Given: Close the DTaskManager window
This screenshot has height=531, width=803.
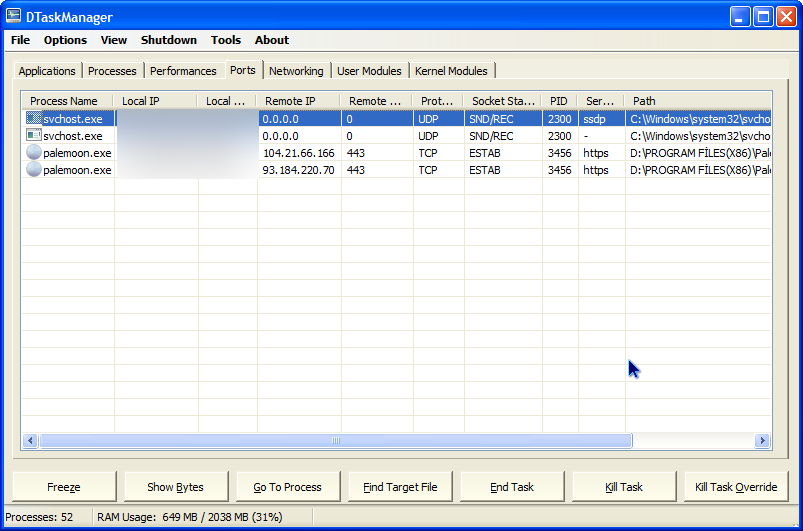Looking at the screenshot, I should pos(786,17).
